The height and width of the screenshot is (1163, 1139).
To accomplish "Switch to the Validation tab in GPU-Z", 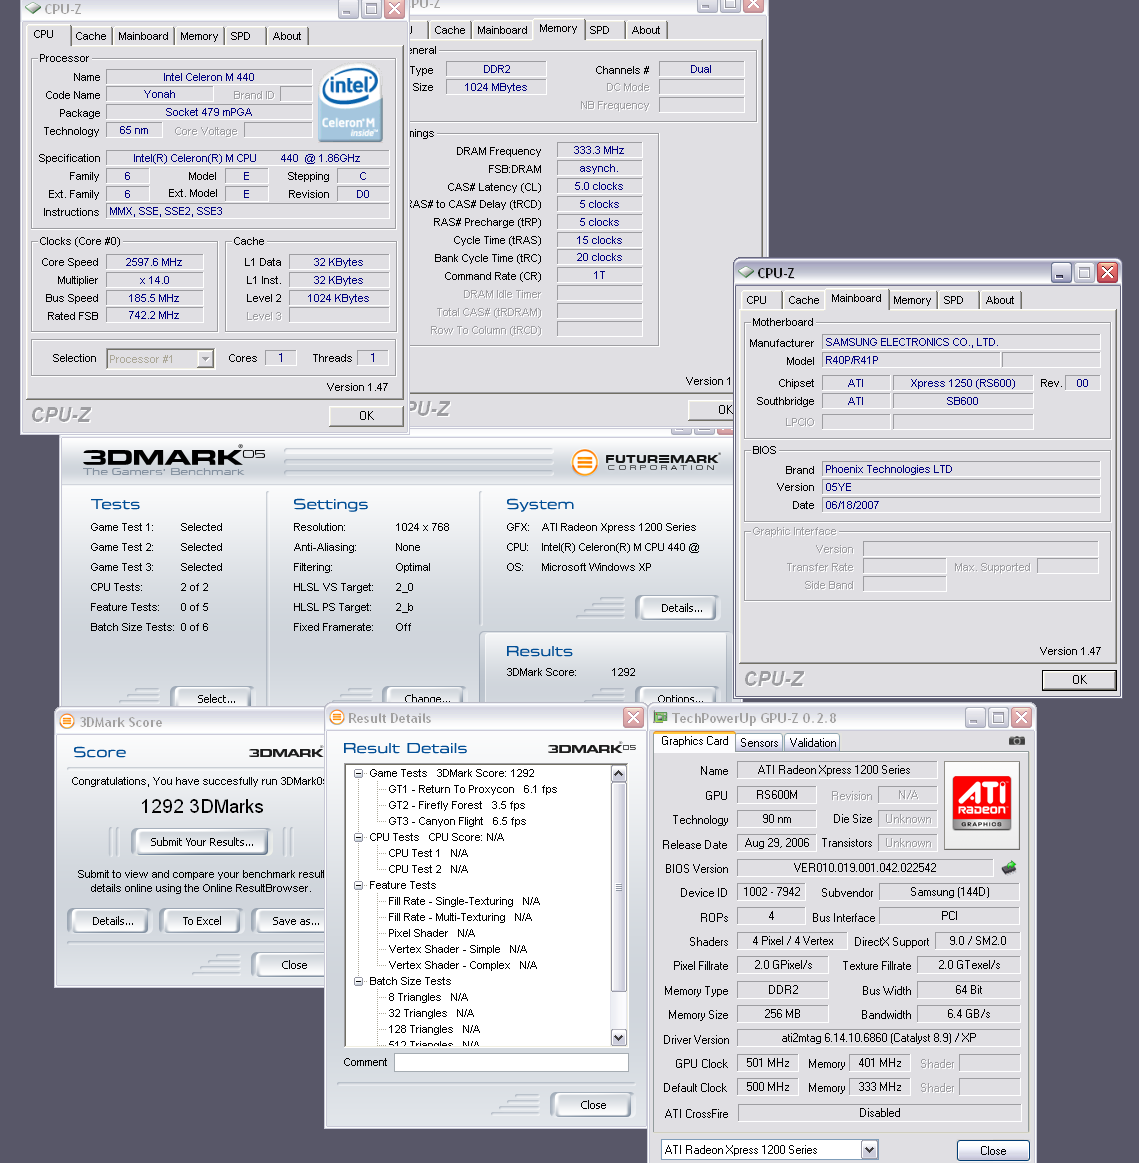I will [x=813, y=742].
